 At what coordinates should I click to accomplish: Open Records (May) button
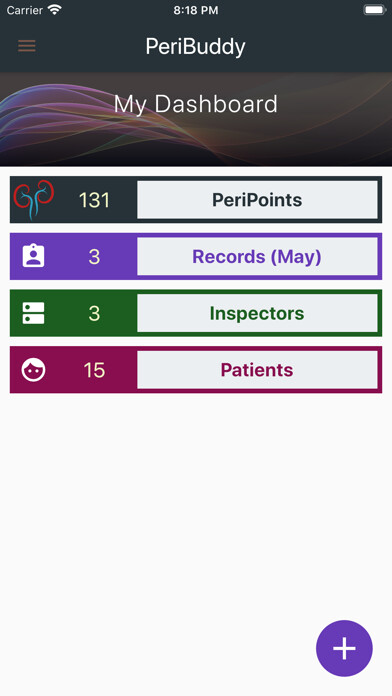pyautogui.click(x=257, y=256)
